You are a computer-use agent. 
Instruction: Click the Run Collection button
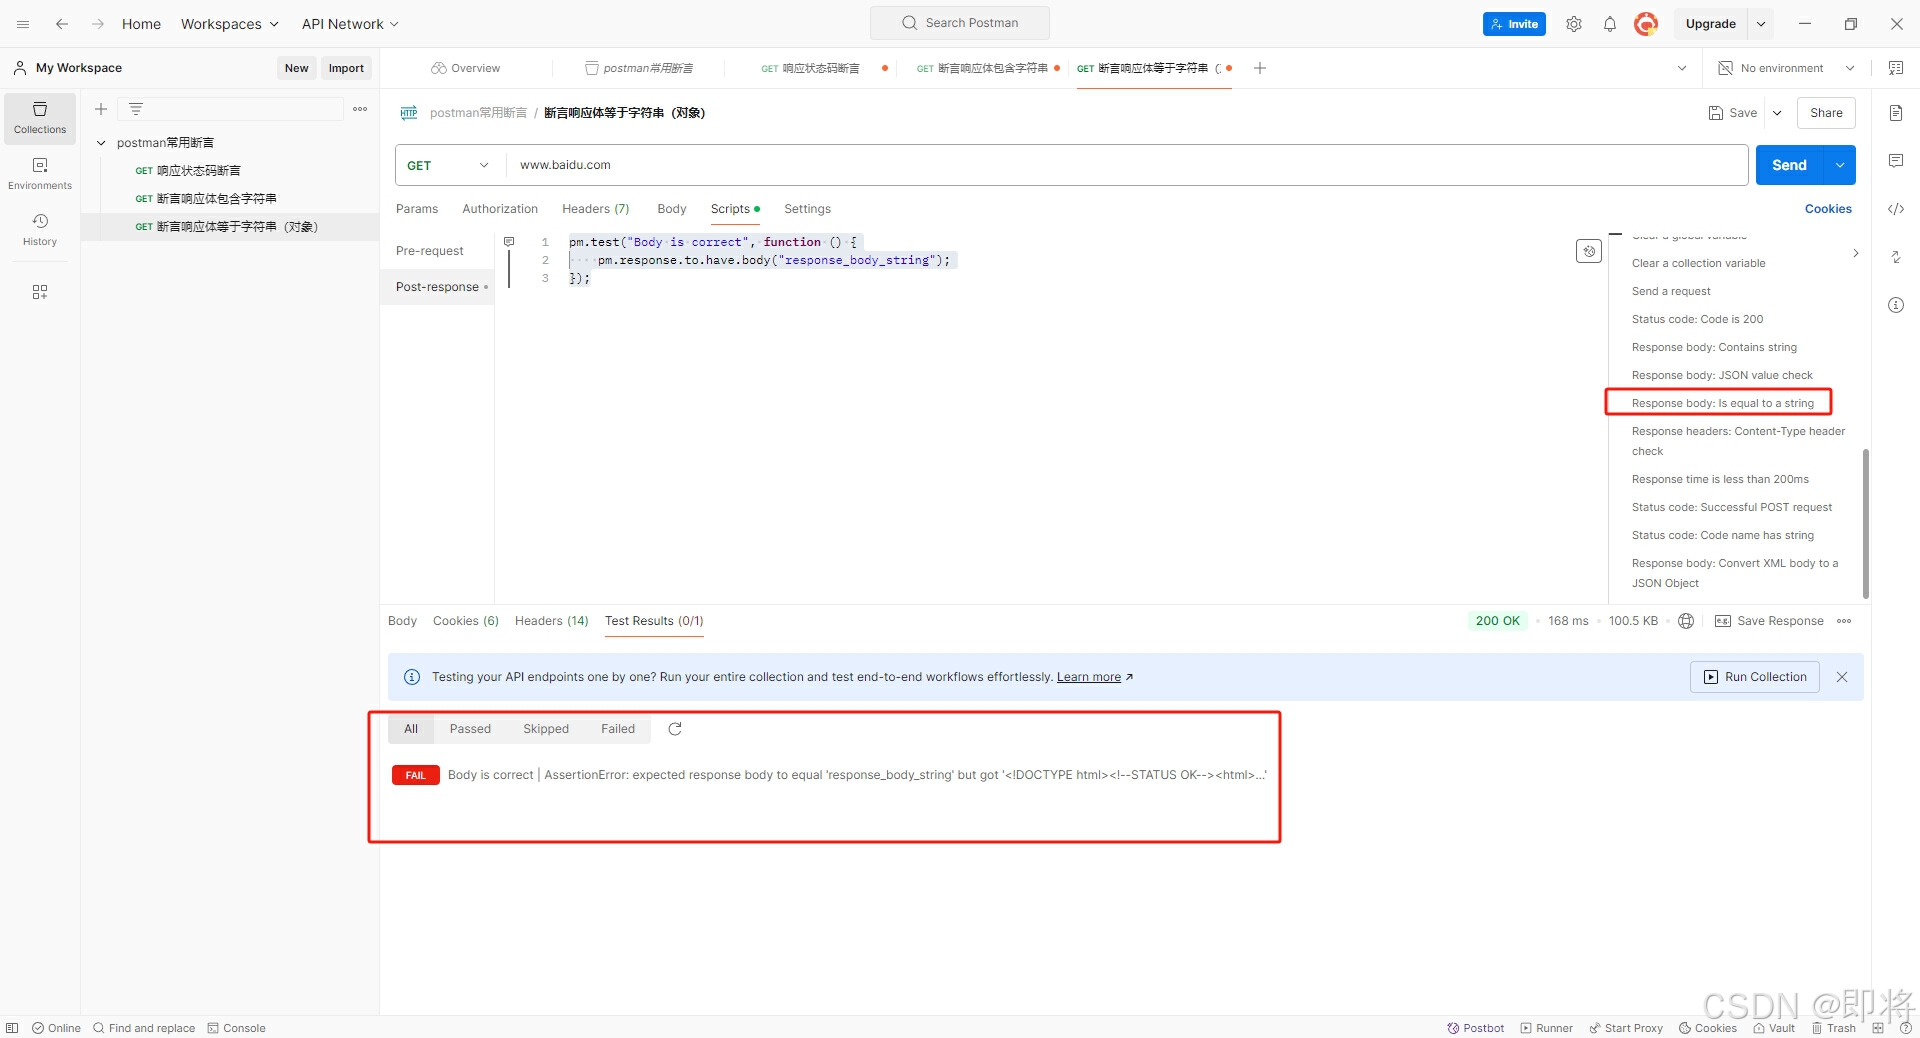(1755, 677)
